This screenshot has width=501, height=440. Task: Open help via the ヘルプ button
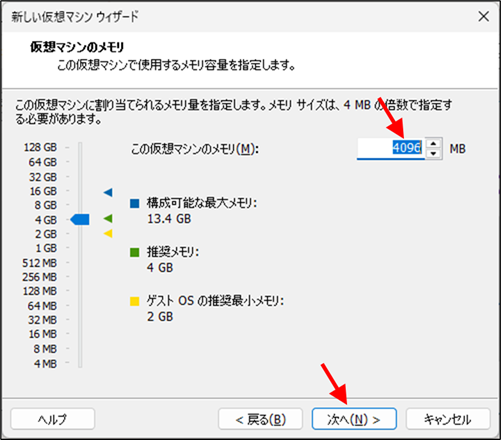pyautogui.click(x=53, y=419)
